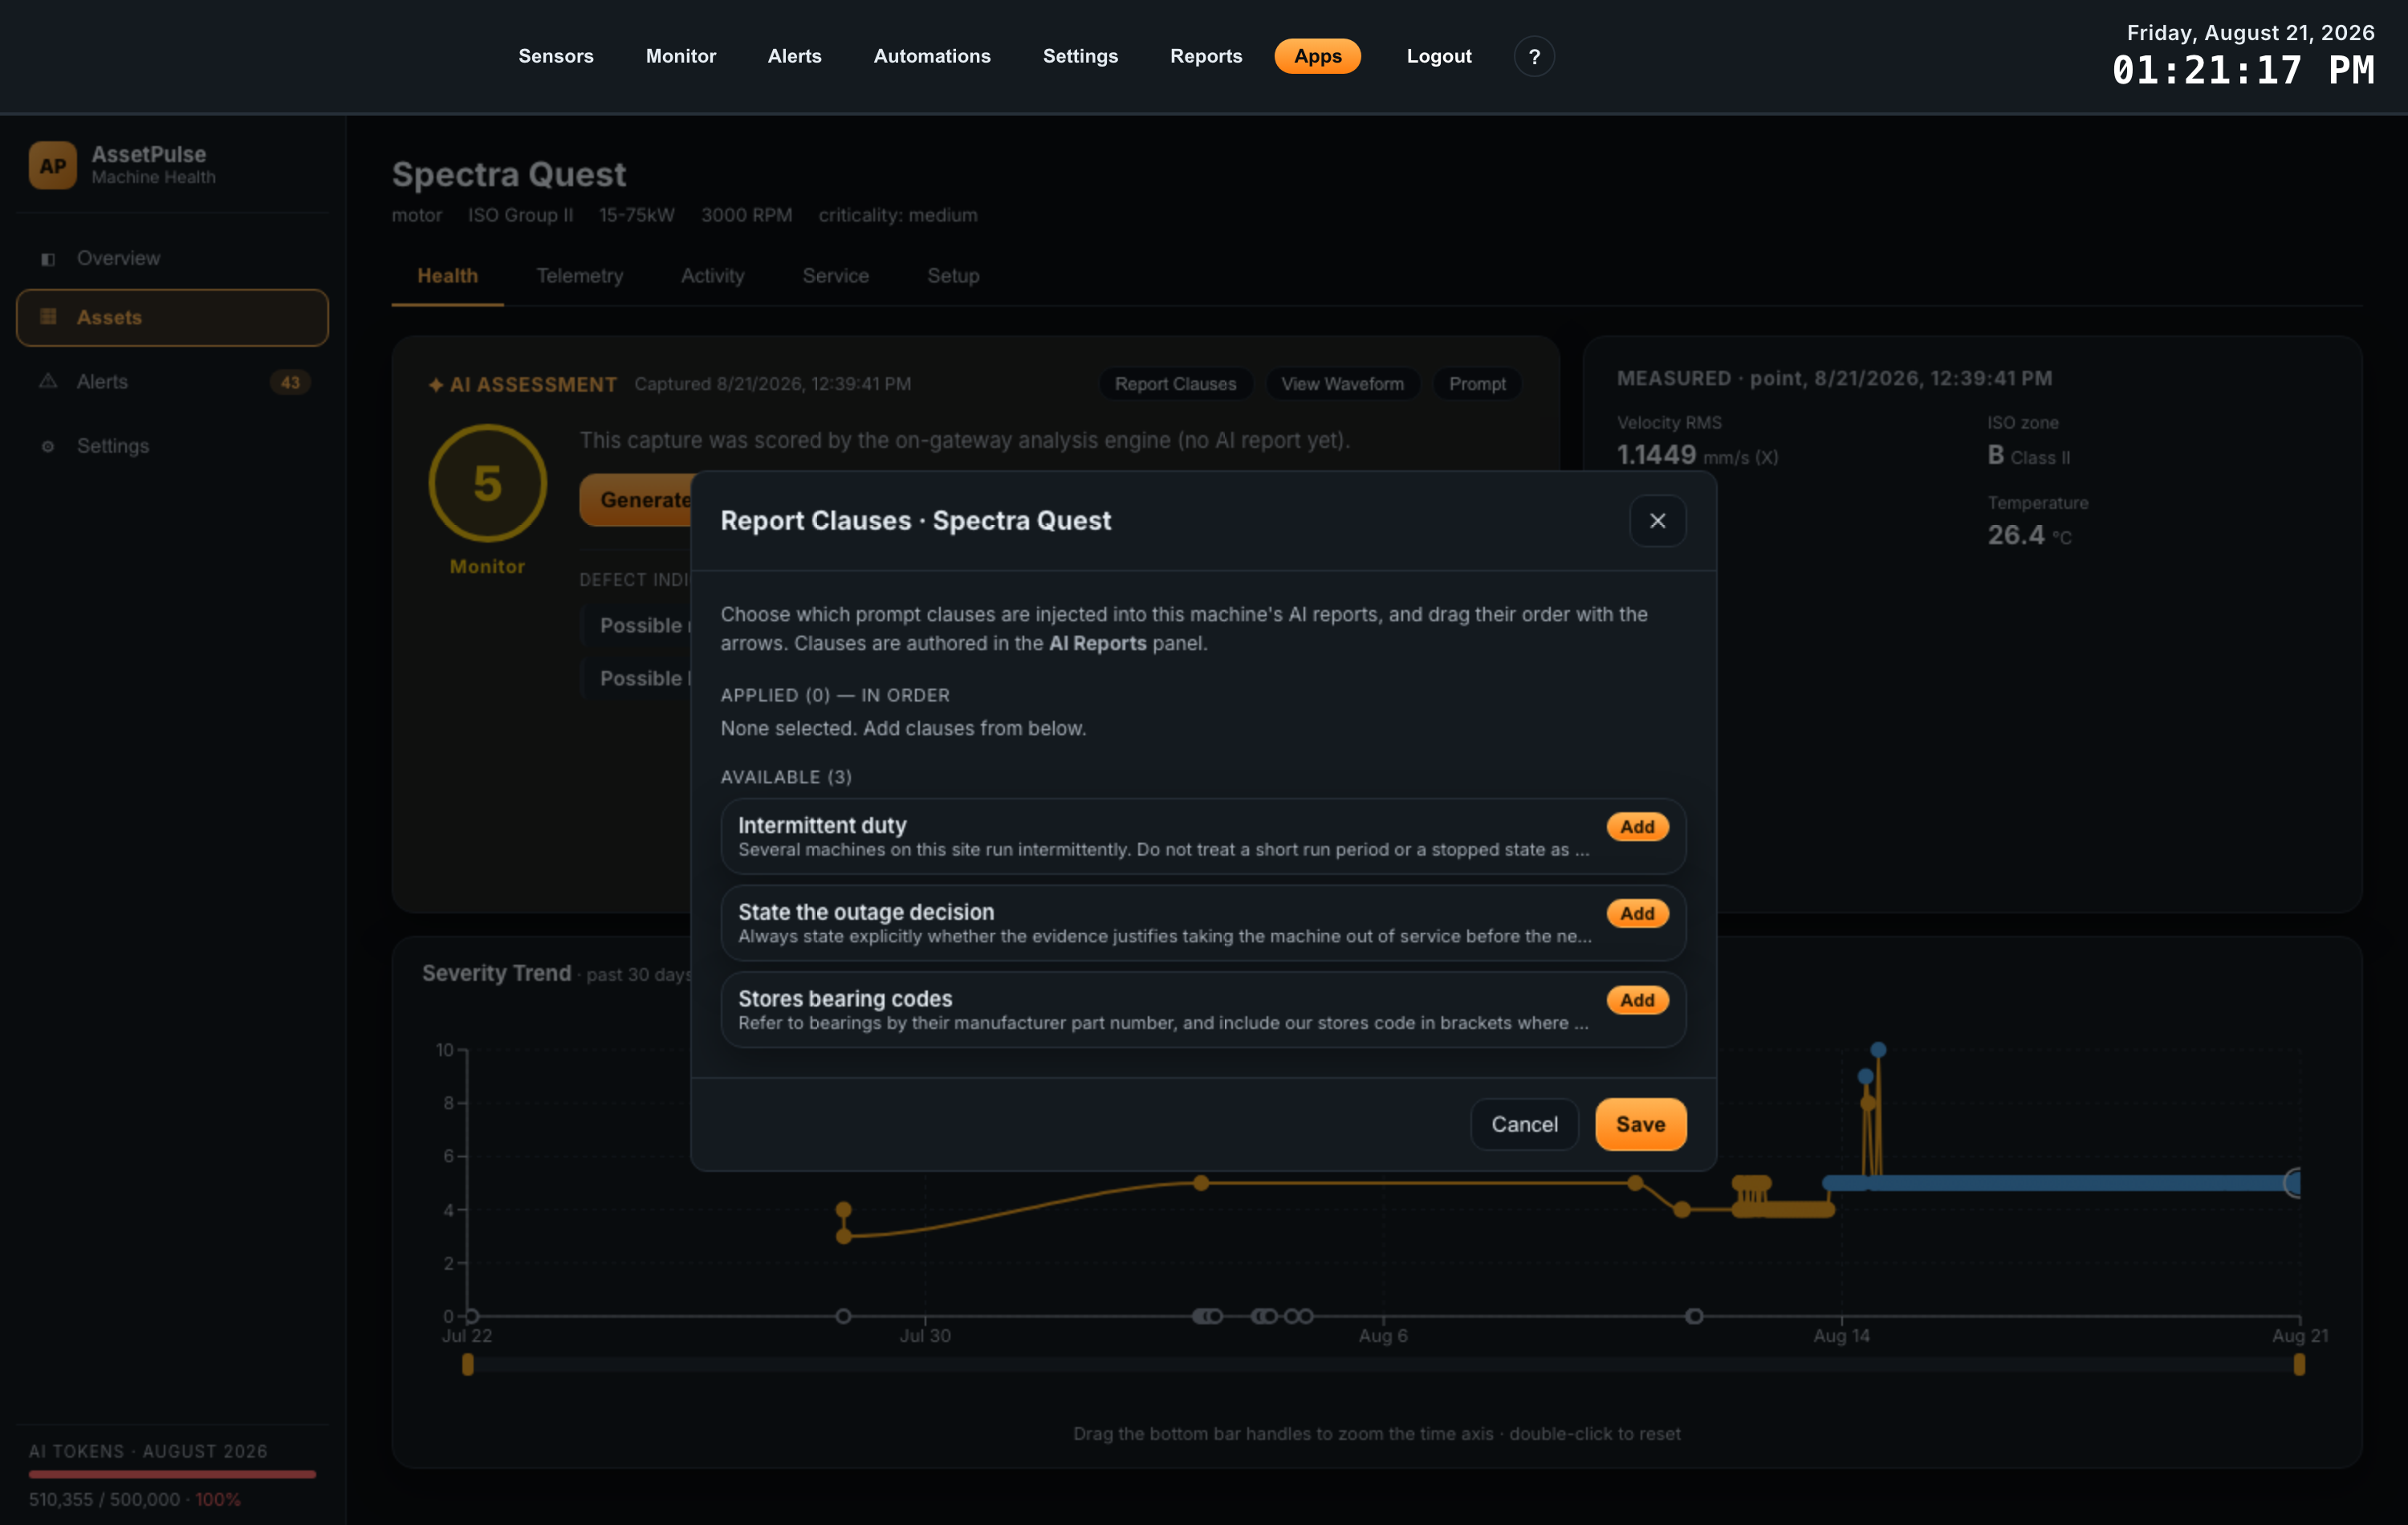The width and height of the screenshot is (2408, 1525).
Task: Click the left zoom handle under Jul 22
Action: tap(467, 1364)
